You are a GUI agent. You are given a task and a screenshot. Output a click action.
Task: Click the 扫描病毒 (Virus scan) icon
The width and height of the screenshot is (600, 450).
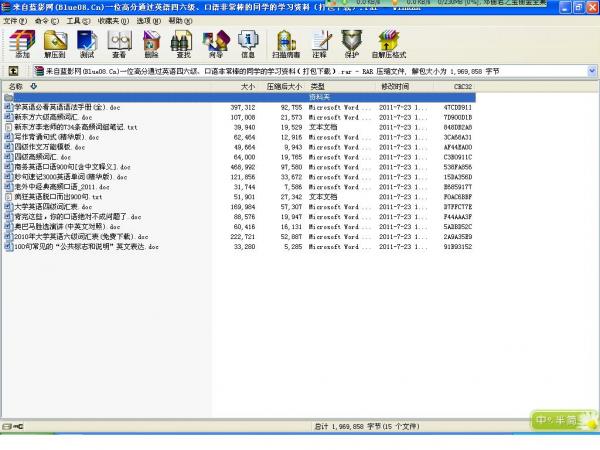coord(286,44)
